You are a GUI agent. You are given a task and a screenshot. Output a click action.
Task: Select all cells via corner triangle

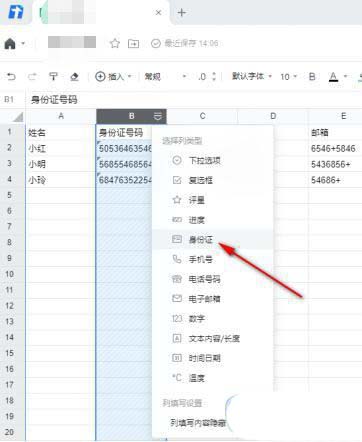tap(18, 117)
